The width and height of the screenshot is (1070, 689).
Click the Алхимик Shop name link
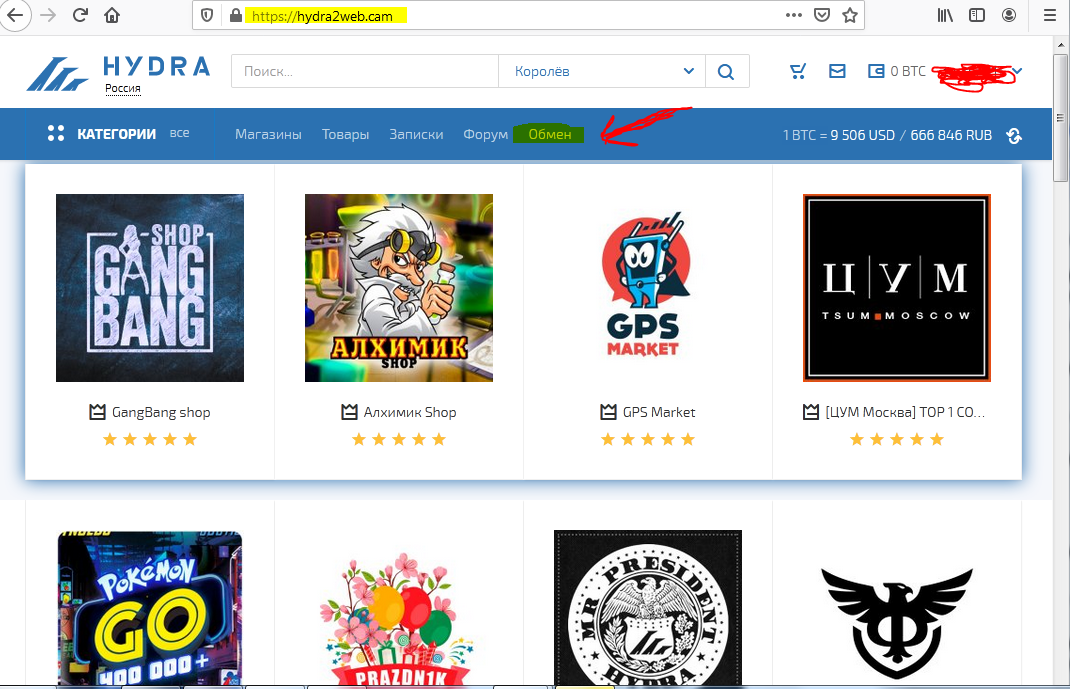tap(410, 412)
